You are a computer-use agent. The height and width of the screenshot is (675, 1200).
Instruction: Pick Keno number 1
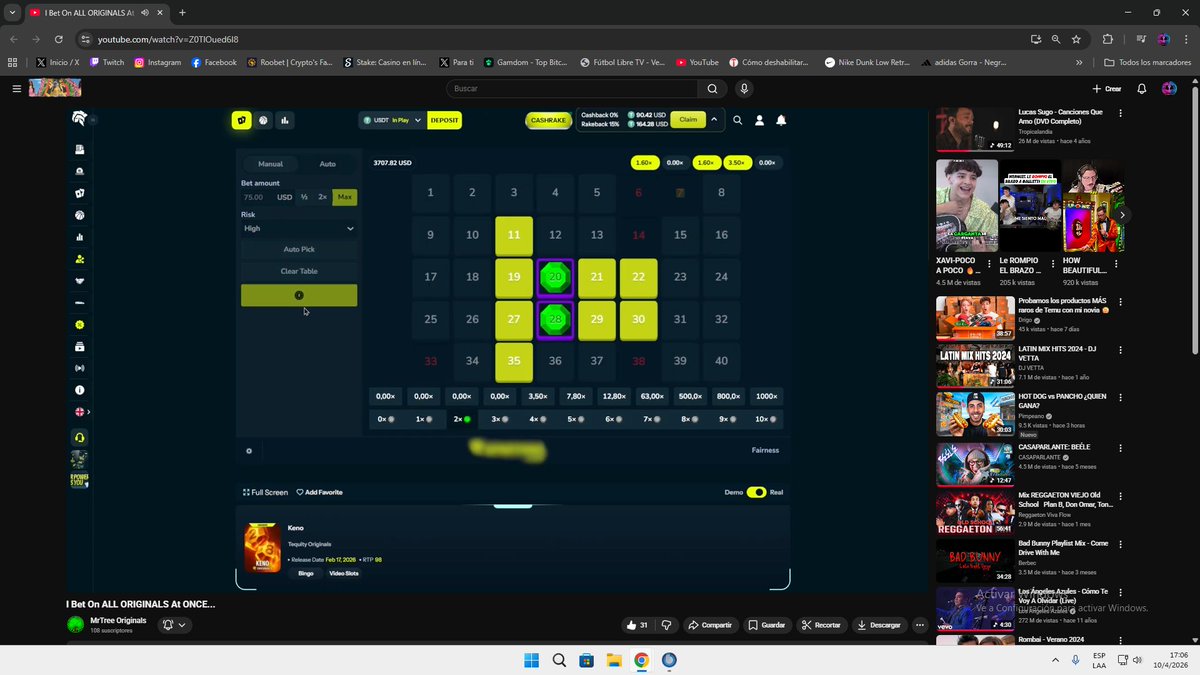pyautogui.click(x=431, y=193)
